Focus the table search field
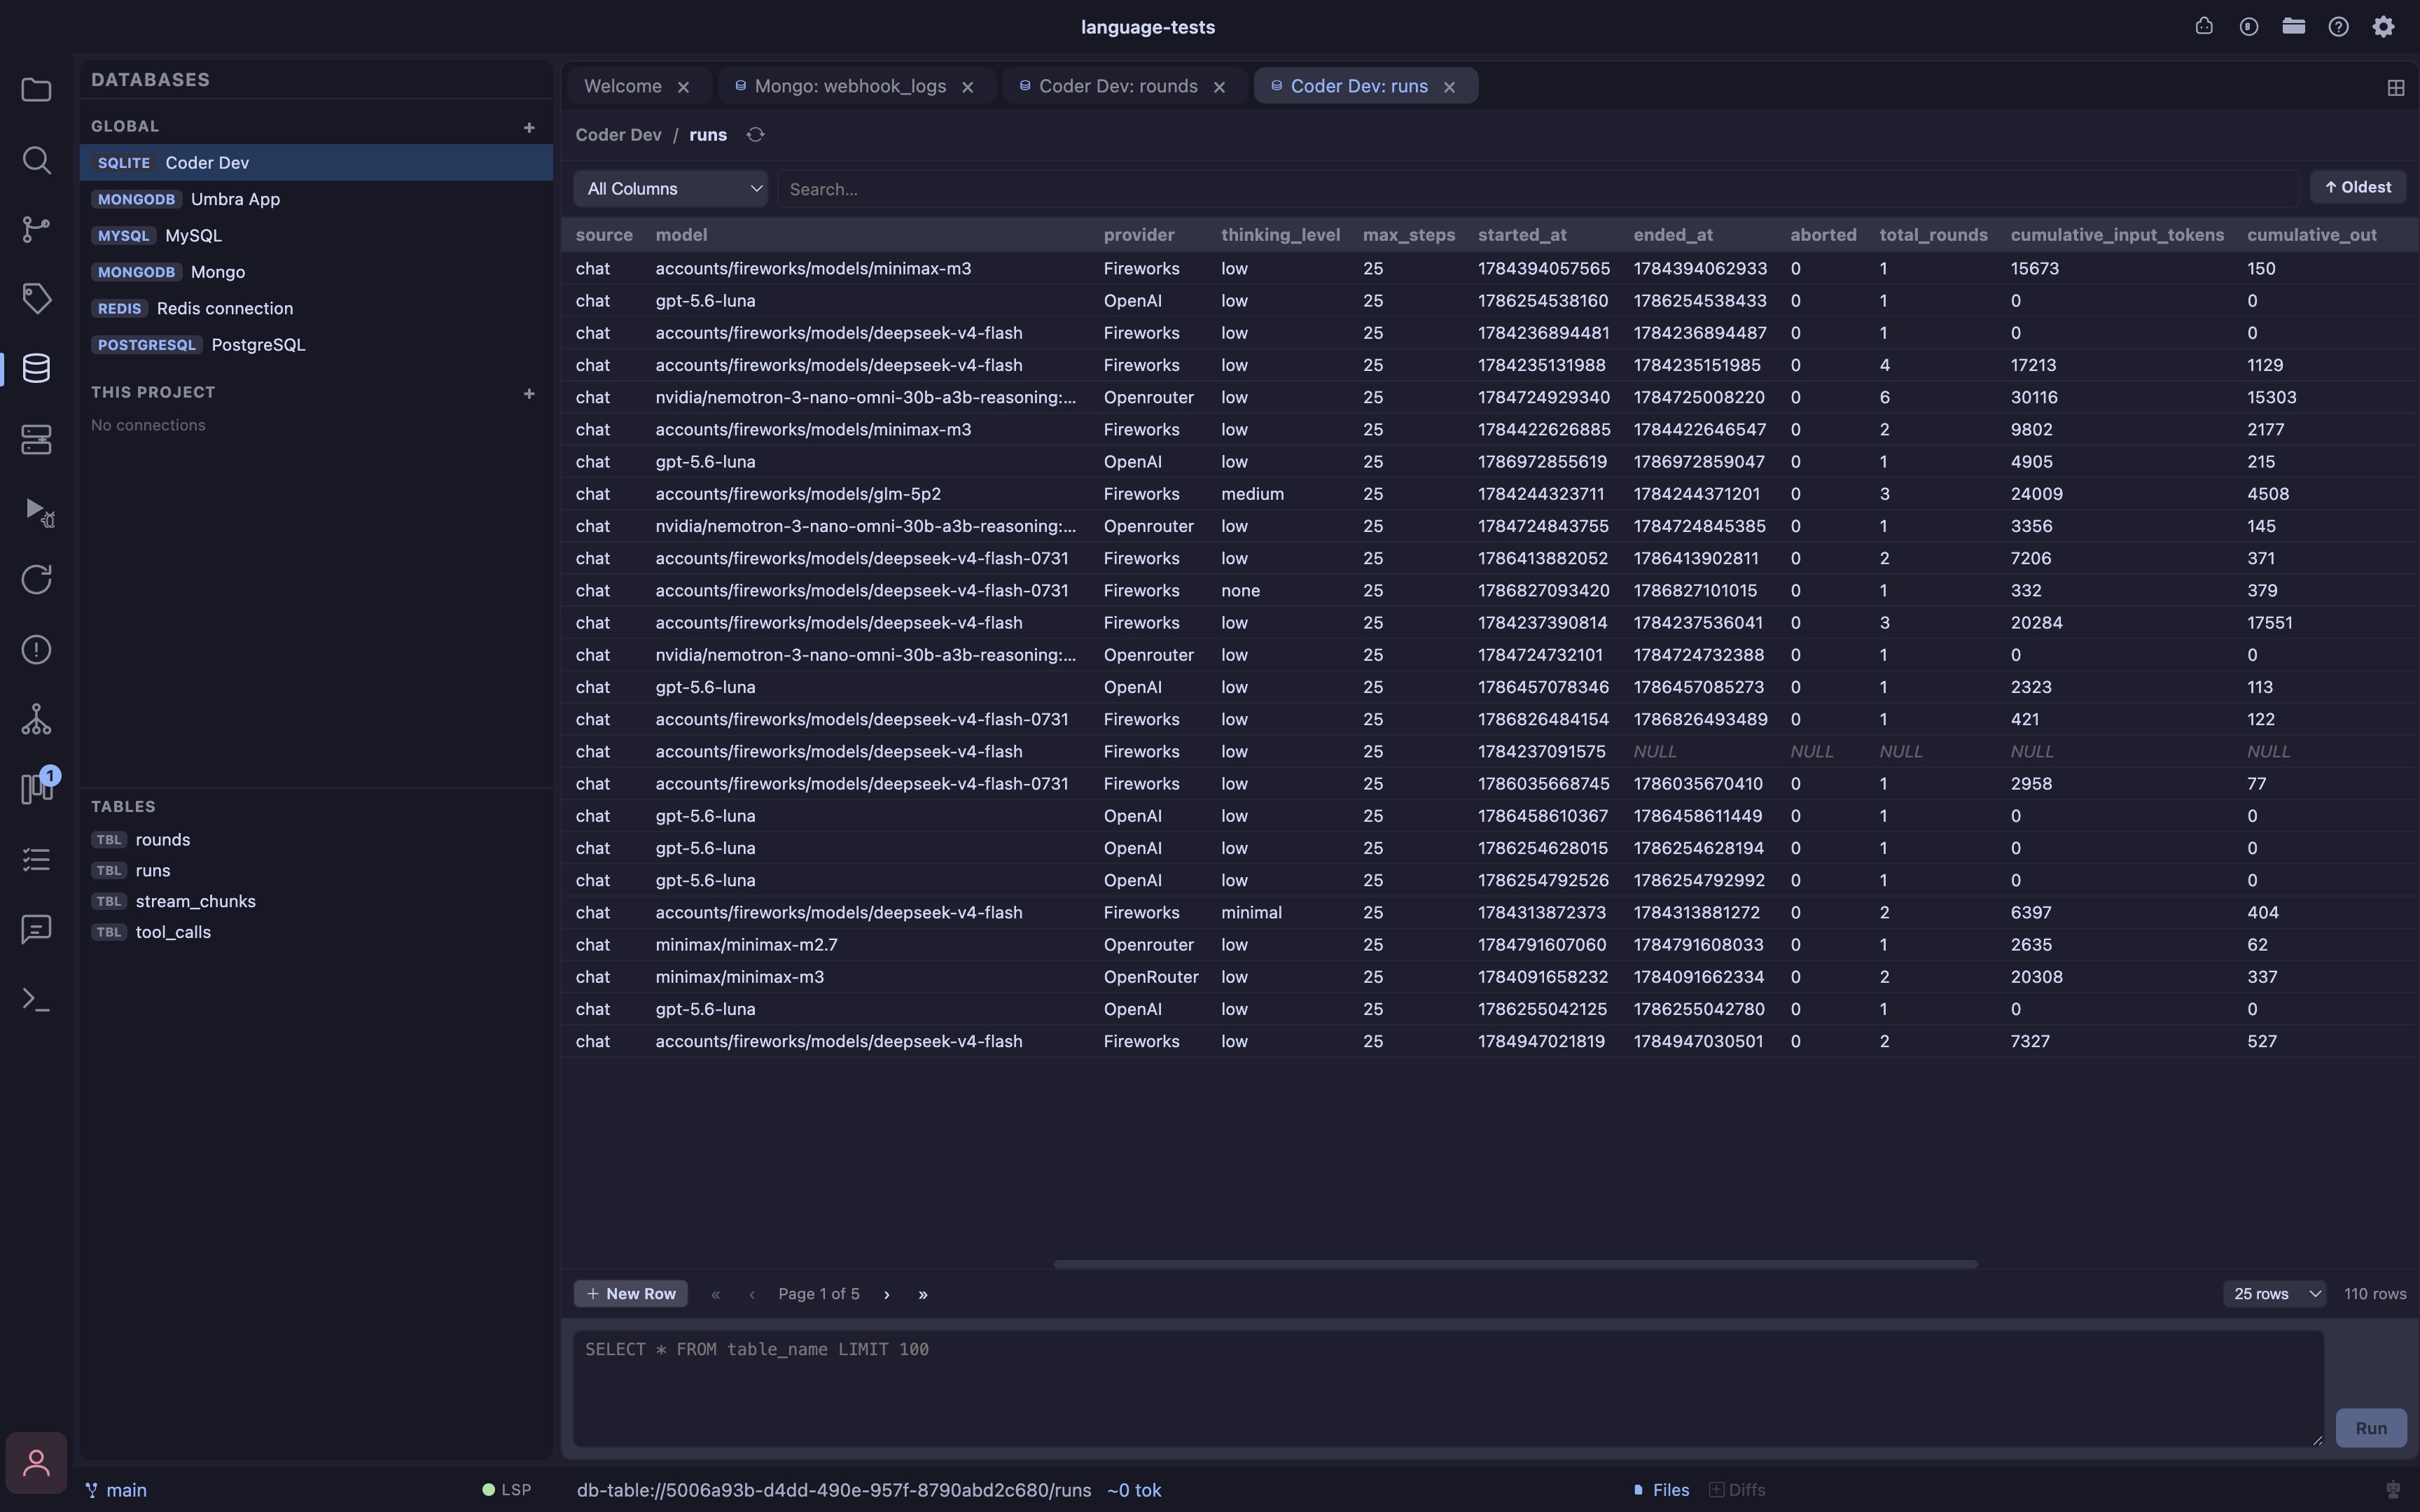Screen dimensions: 2420x1512 point(1538,189)
